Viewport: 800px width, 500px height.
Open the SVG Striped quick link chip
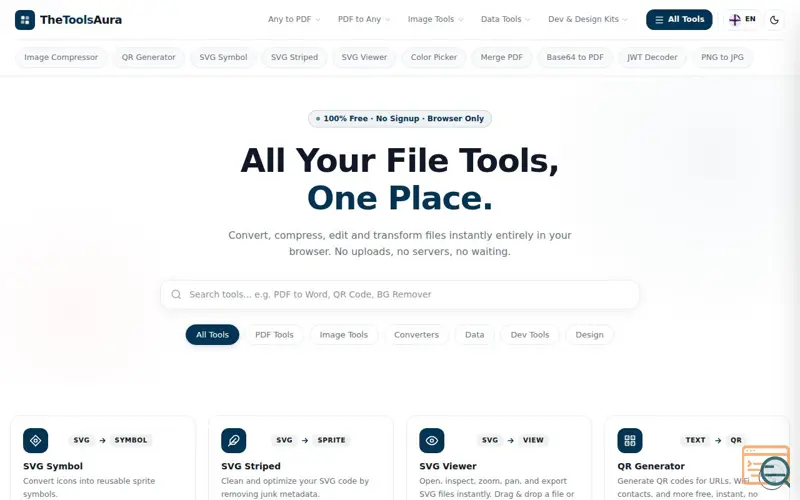(294, 57)
